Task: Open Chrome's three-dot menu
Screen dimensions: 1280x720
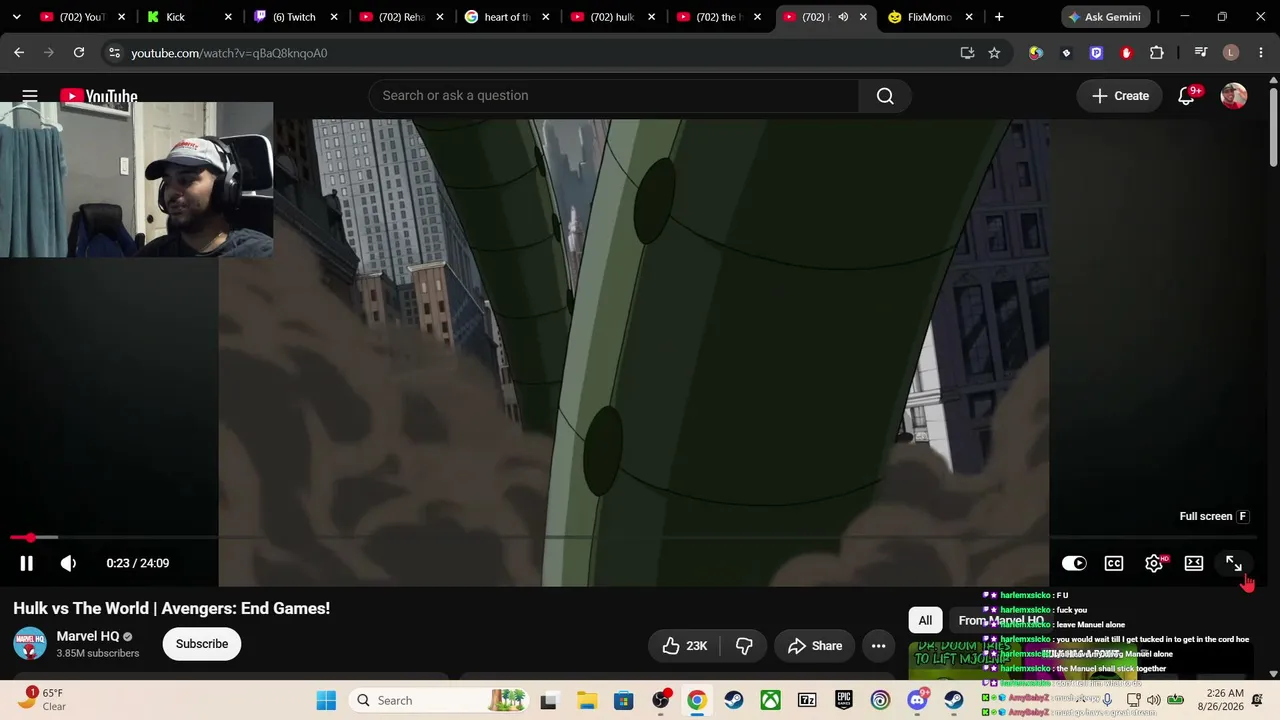Action: pyautogui.click(x=1260, y=53)
